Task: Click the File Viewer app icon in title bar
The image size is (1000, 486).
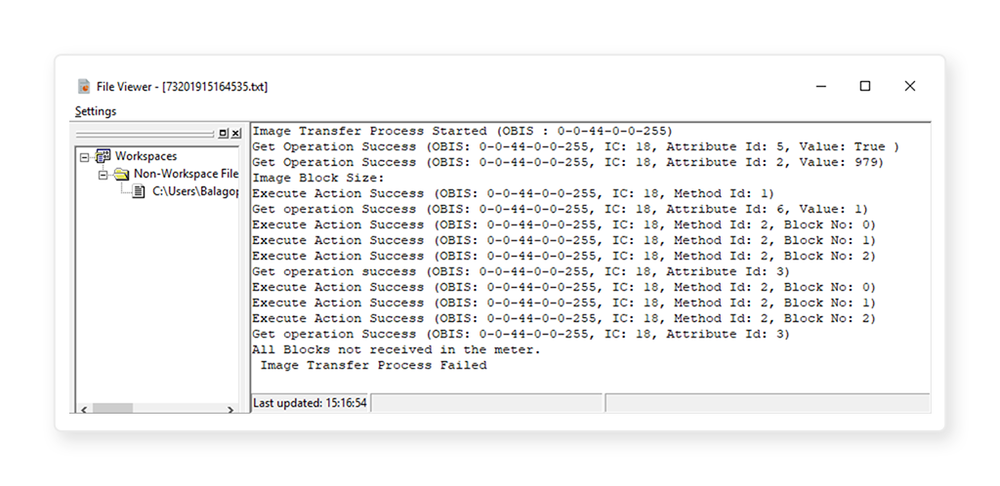Action: [x=84, y=87]
